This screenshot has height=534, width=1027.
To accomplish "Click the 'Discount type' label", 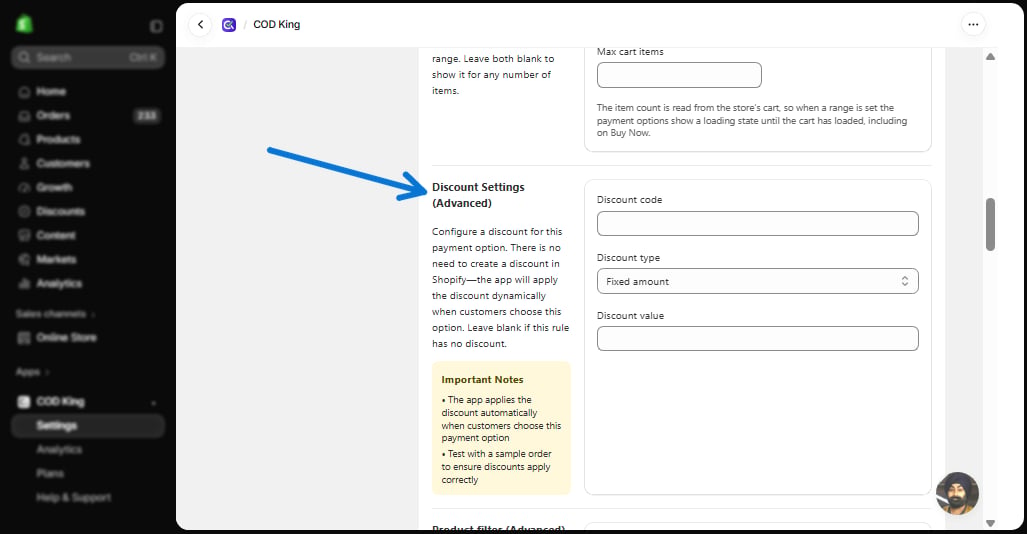I will (x=628, y=258).
